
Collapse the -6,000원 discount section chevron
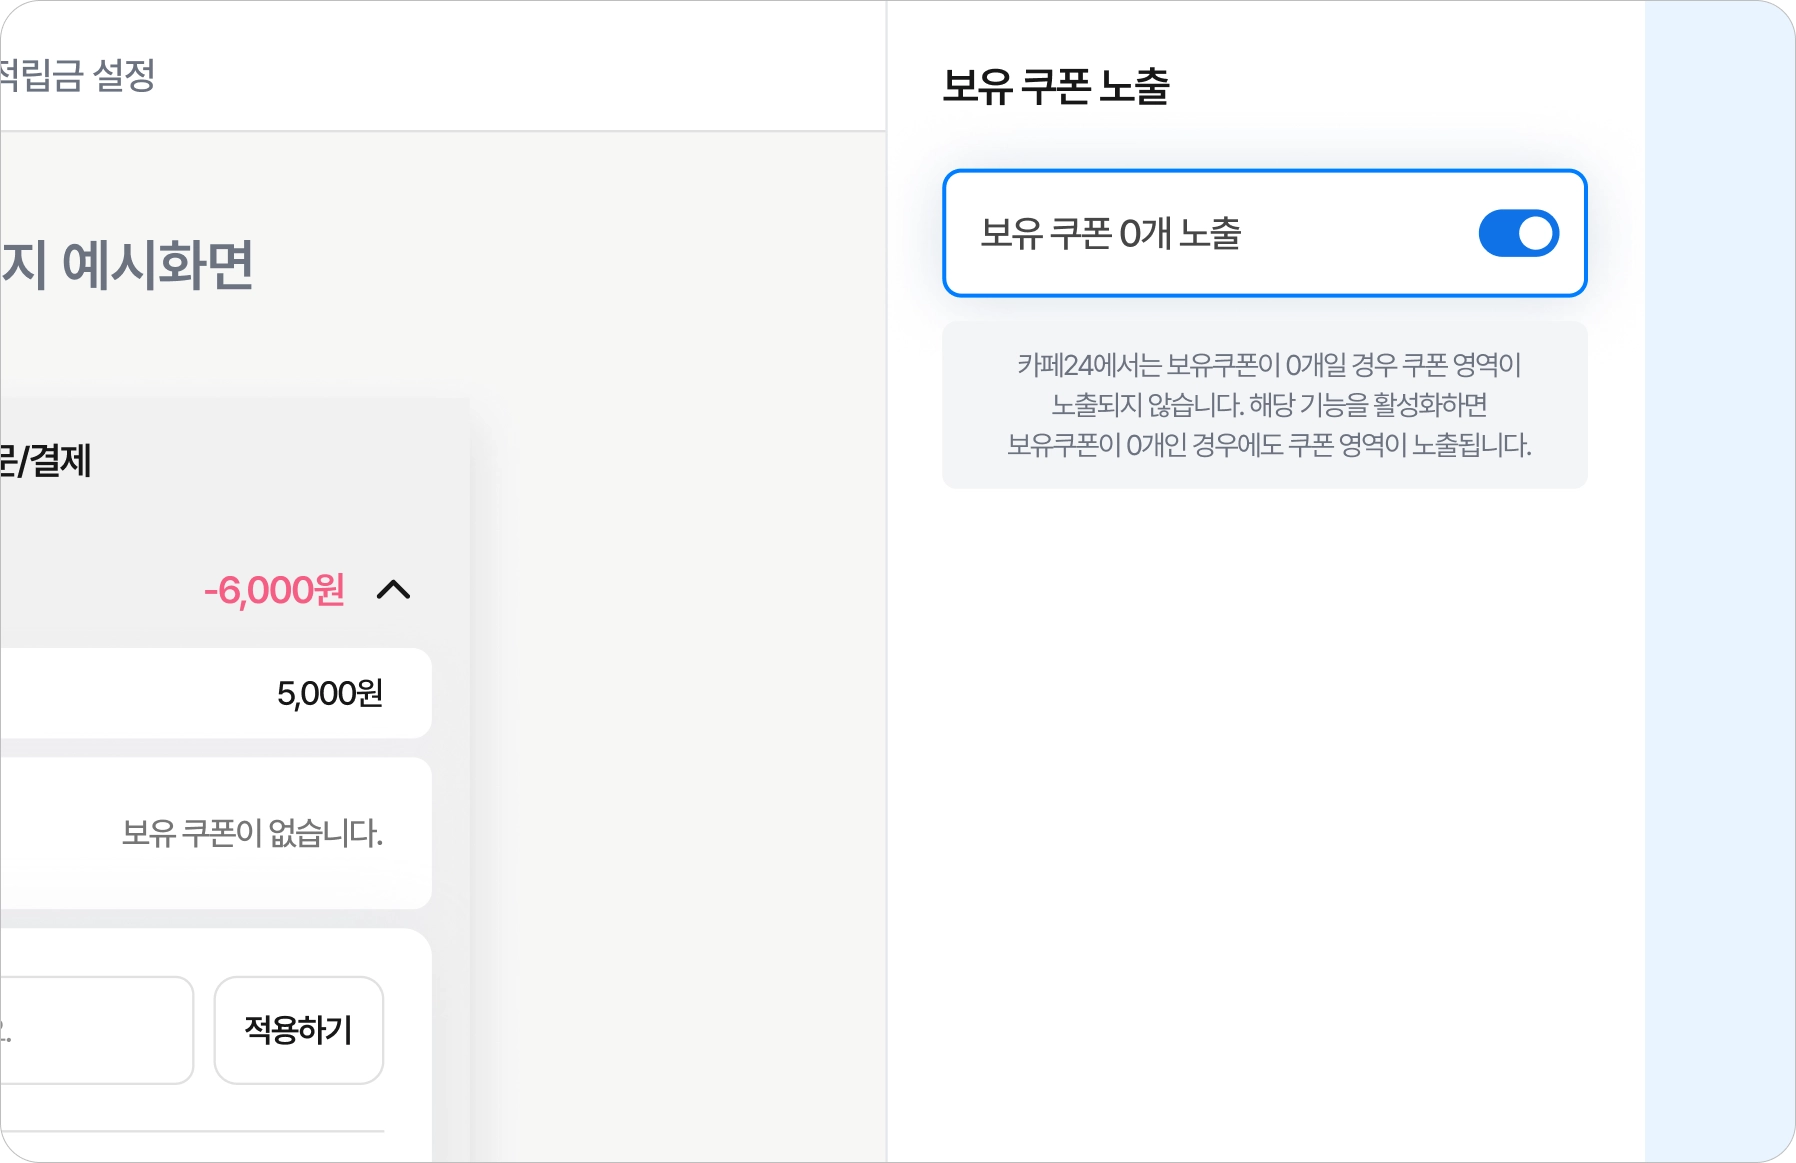394,590
